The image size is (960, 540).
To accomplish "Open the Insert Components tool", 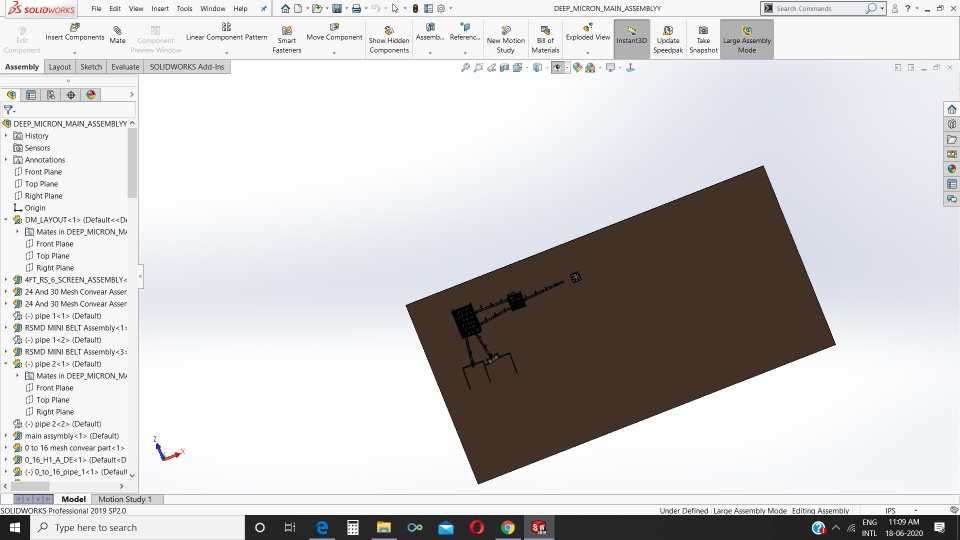I will click(75, 32).
